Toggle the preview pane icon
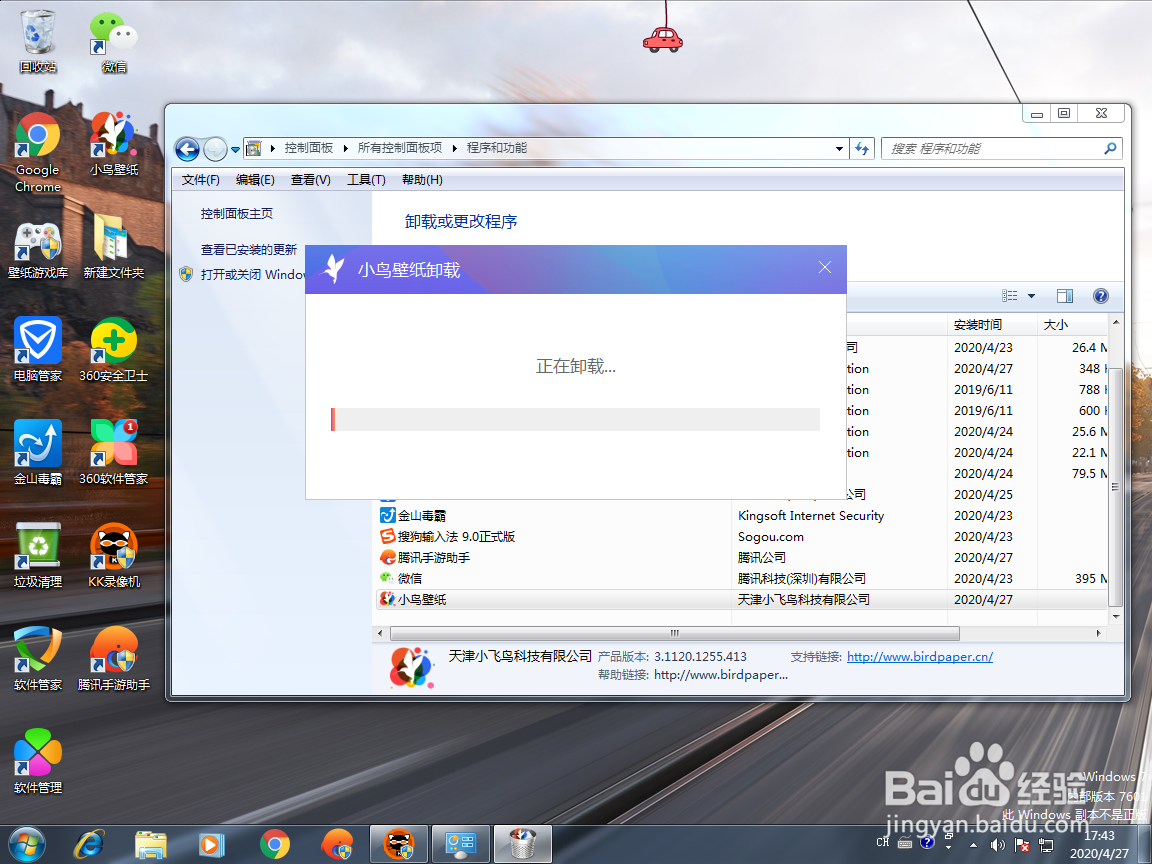Screen dimensions: 1152x864 pyautogui.click(x=1065, y=296)
